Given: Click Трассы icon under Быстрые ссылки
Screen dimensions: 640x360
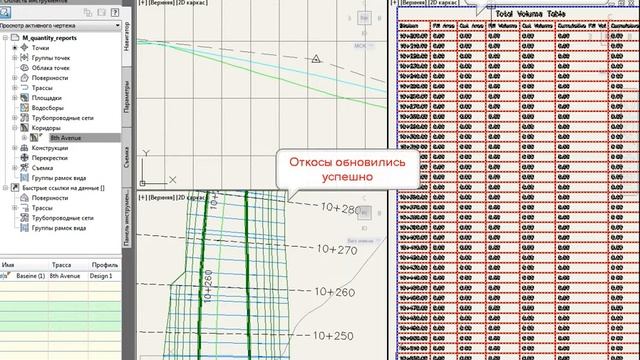Looking at the screenshot, I should click(24, 208).
